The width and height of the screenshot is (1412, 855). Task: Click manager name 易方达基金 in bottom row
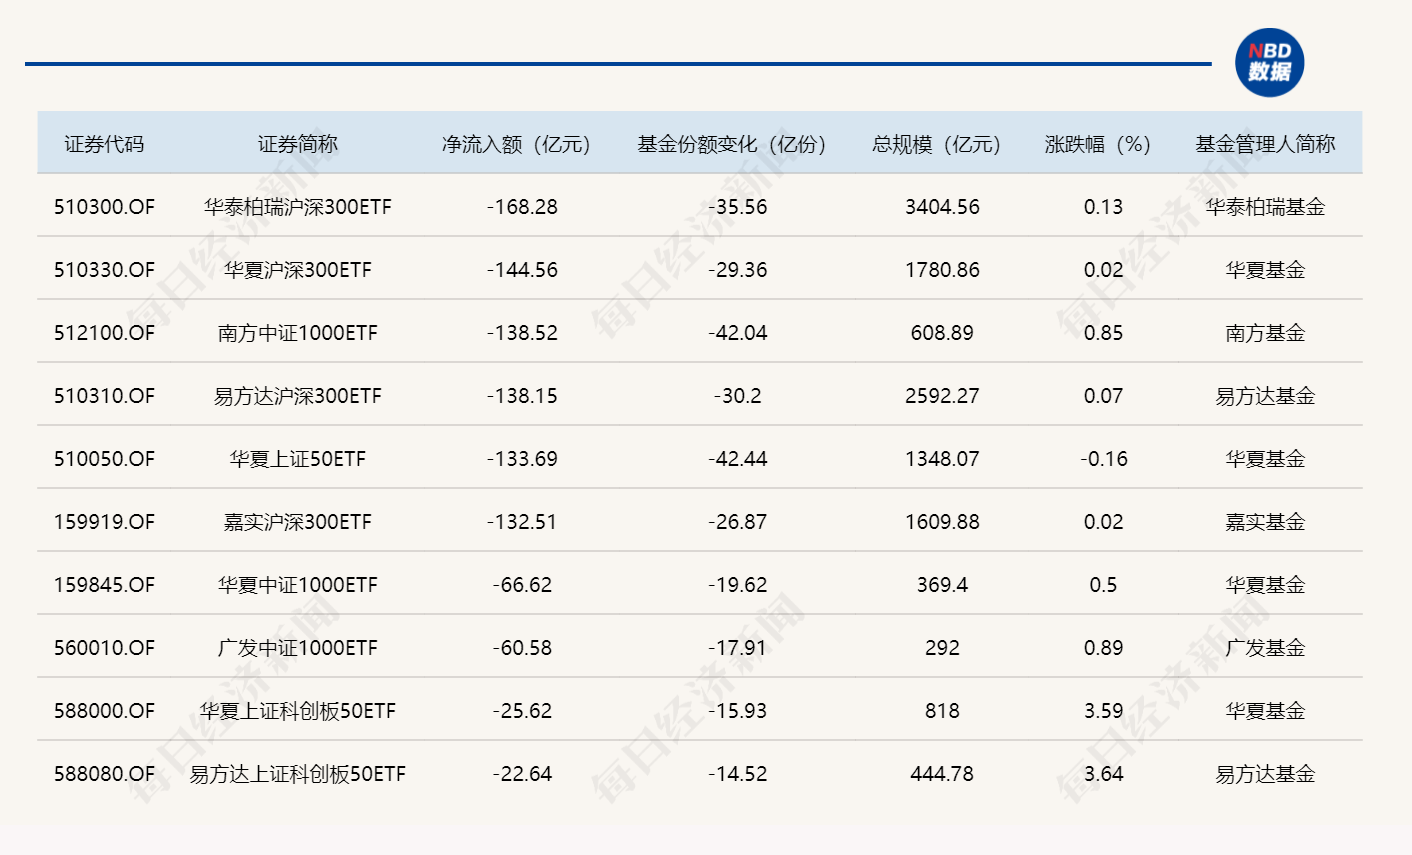tap(1267, 773)
